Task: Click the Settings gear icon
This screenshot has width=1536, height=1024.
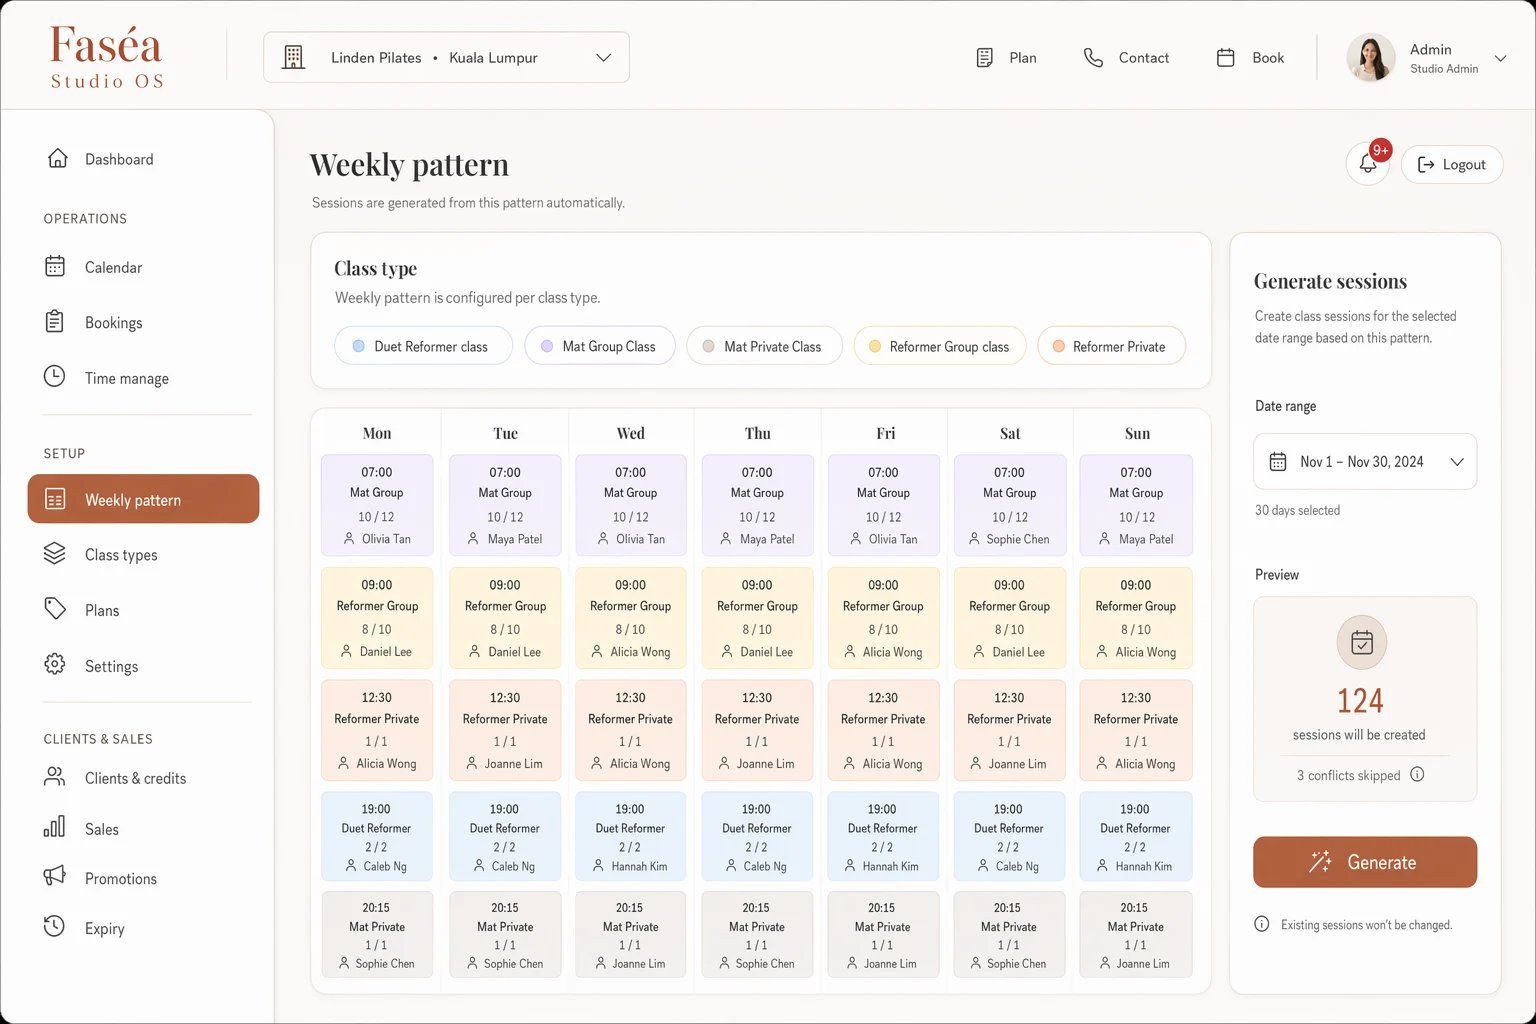Action: (x=55, y=665)
